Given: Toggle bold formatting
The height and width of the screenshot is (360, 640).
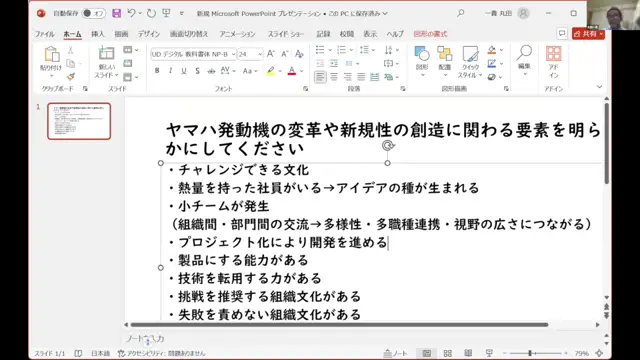Looking at the screenshot, I should [157, 71].
